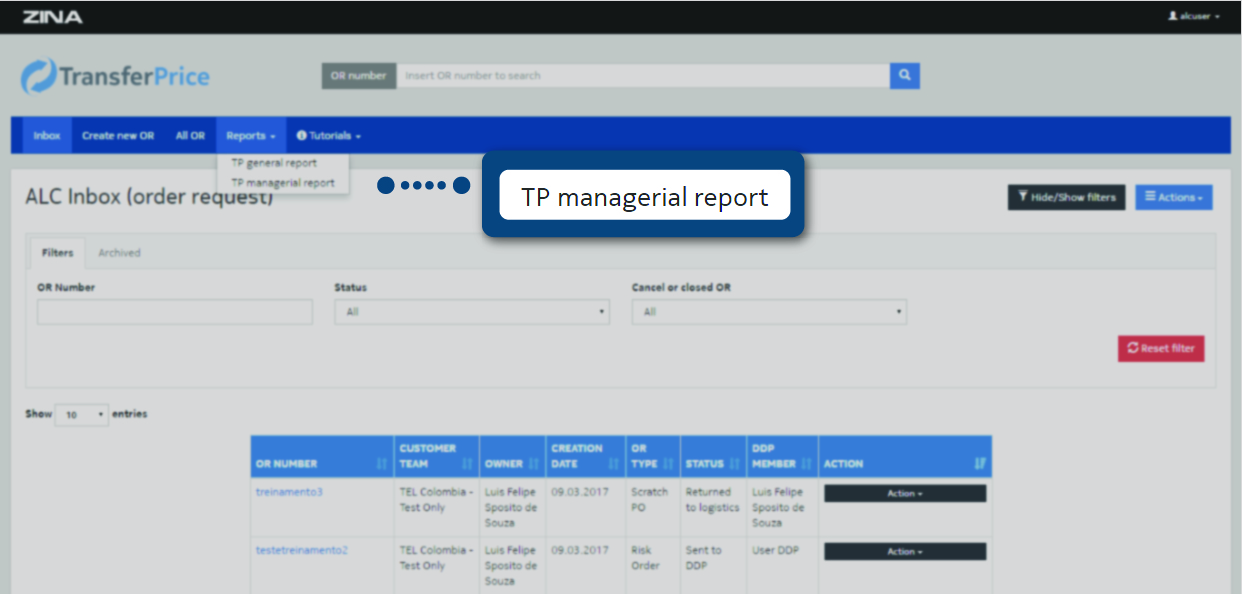This screenshot has height=594, width=1242.
Task: Choose TP general report from menu
Action: [x=274, y=163]
